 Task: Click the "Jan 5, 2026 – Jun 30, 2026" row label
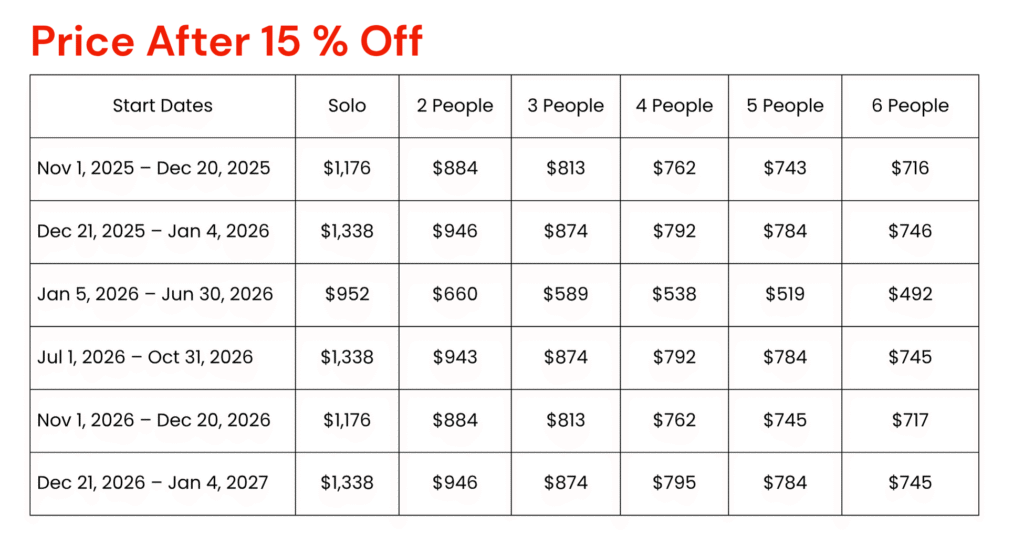pos(155,294)
